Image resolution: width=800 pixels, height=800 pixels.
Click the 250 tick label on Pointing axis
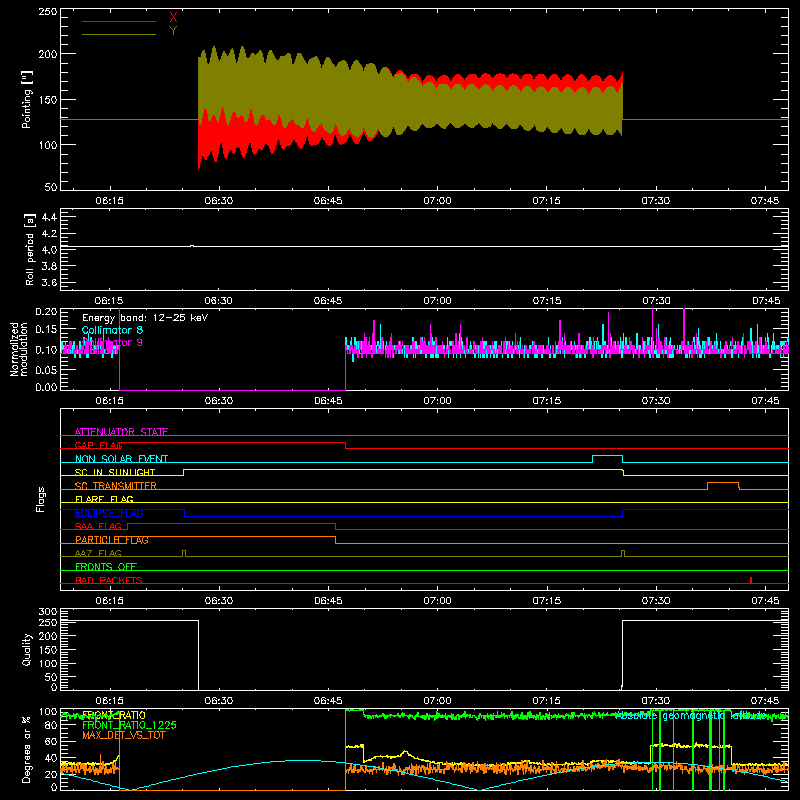pyautogui.click(x=48, y=12)
